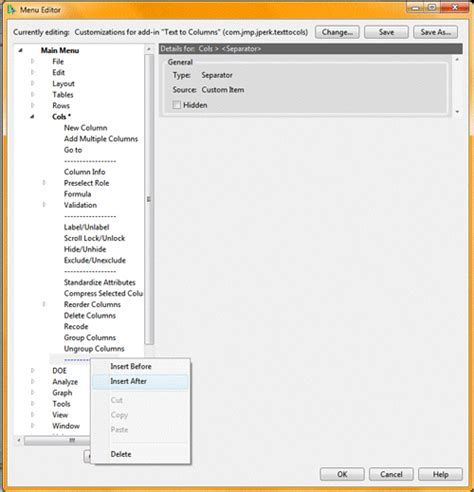Select Recode tree item
Image resolution: width=474 pixels, height=492 pixels.
[x=76, y=326]
